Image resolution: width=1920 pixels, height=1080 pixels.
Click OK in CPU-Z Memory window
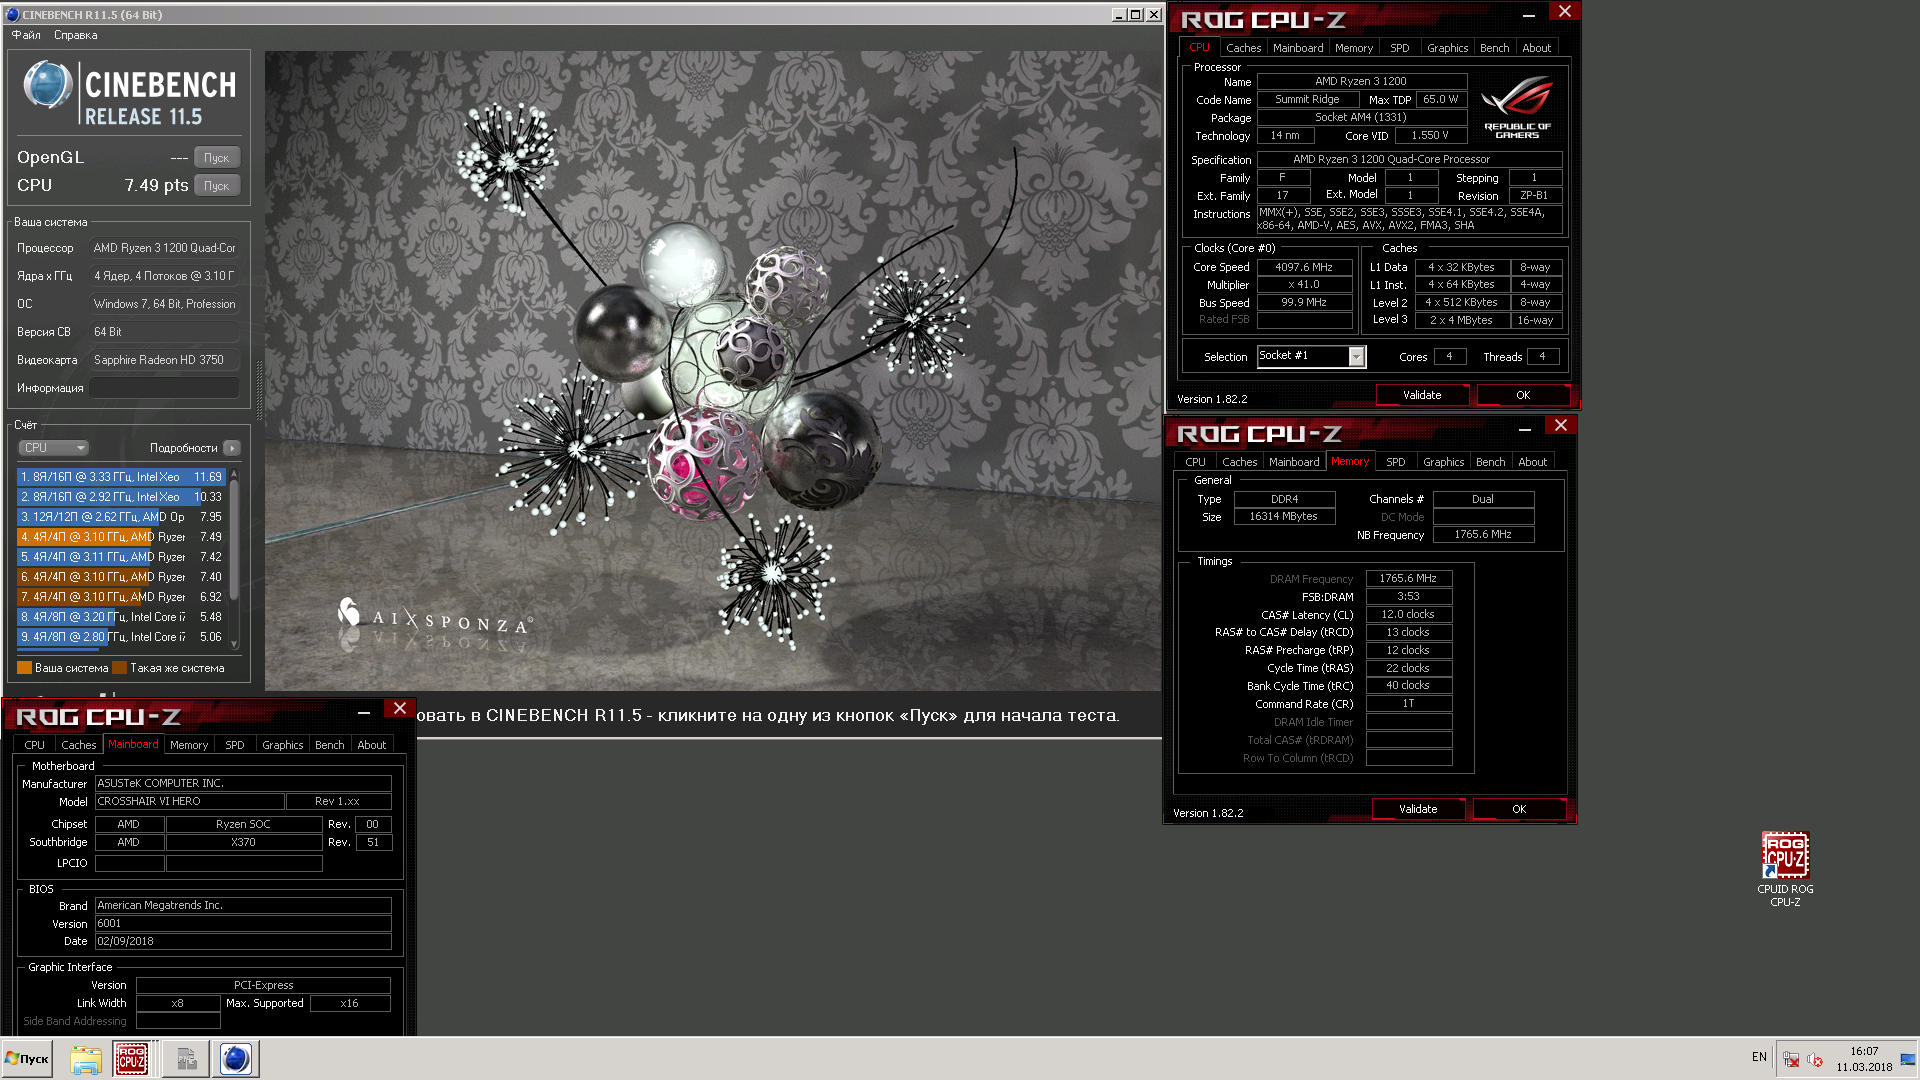pyautogui.click(x=1519, y=809)
